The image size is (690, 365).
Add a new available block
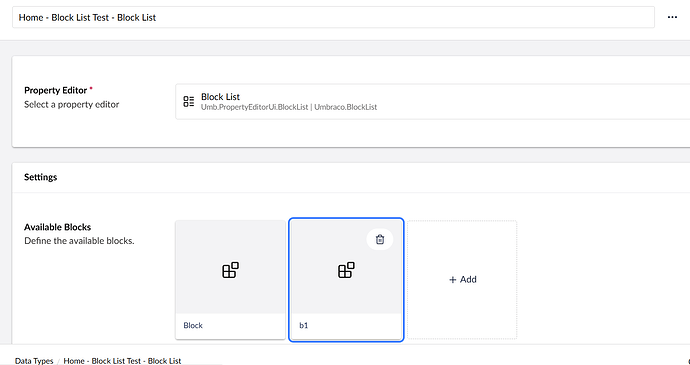coord(462,280)
